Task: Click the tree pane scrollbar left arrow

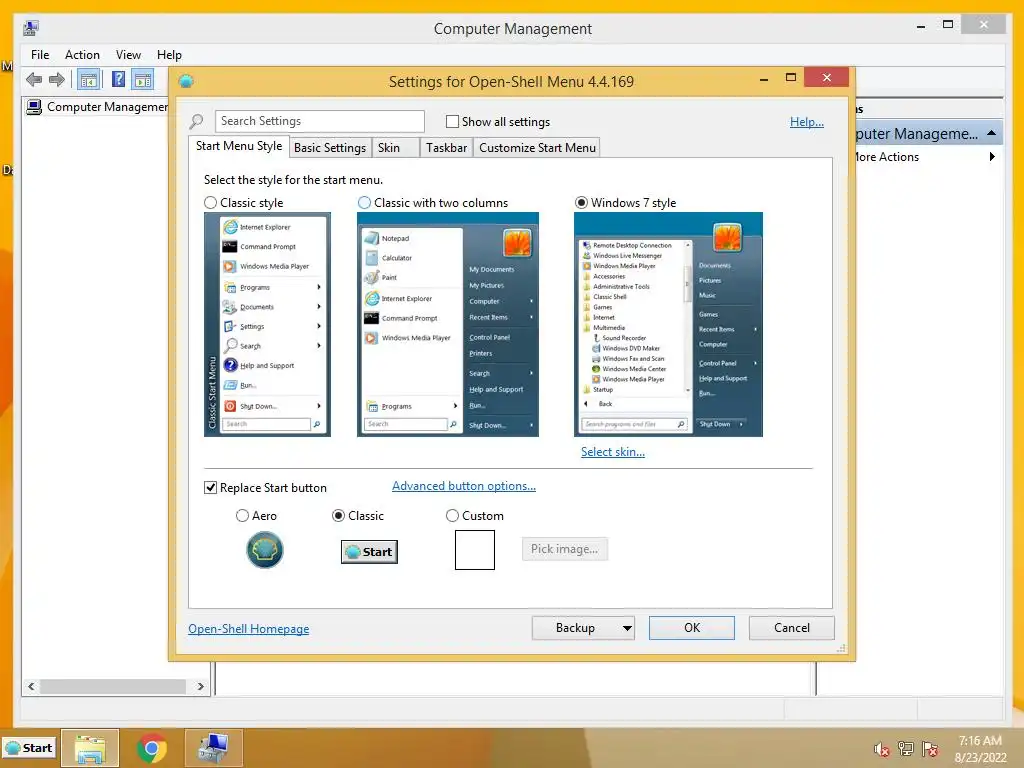Action: [x=31, y=686]
